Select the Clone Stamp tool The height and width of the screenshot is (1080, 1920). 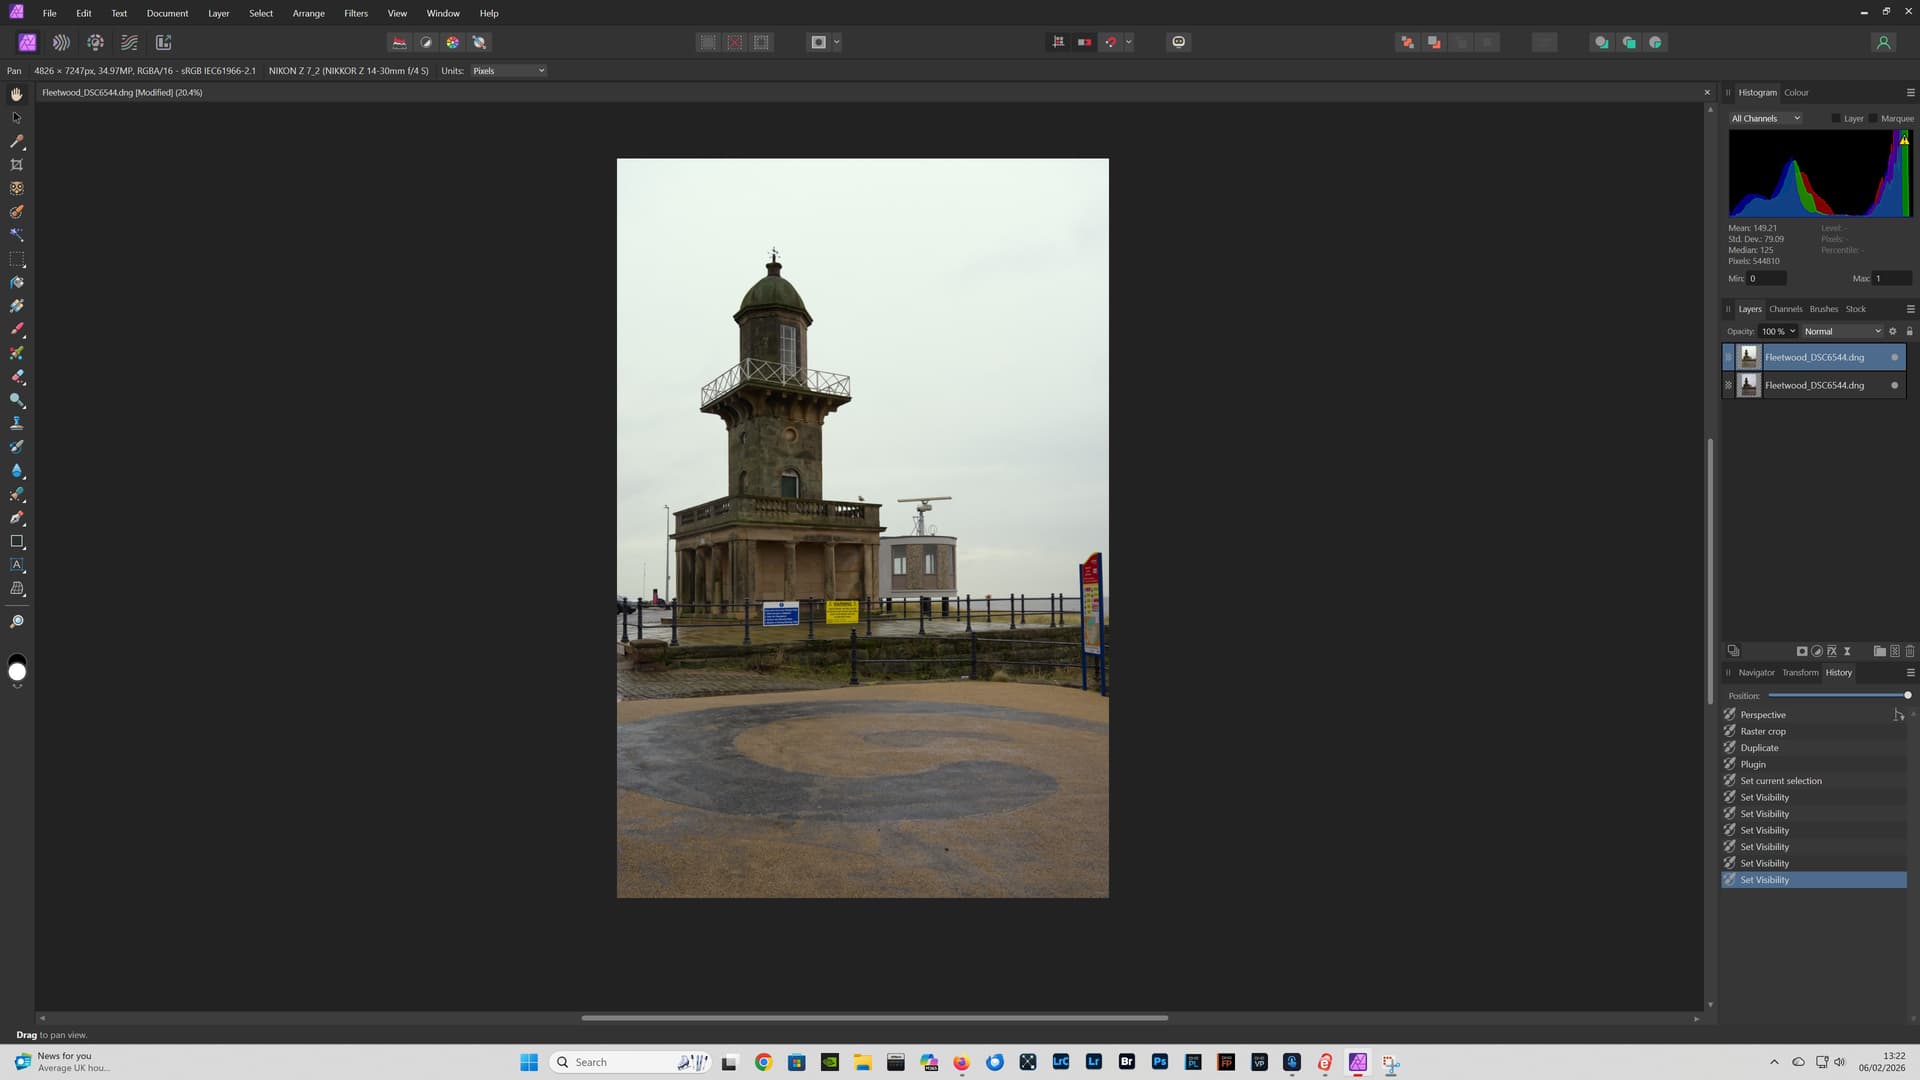(x=17, y=423)
